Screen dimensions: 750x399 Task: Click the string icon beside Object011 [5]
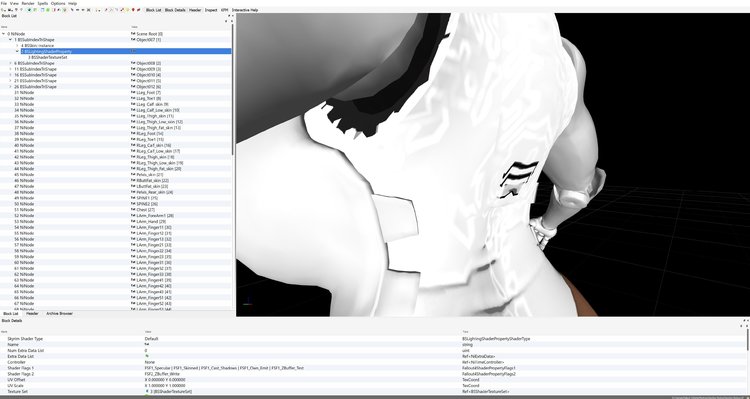tap(133, 81)
